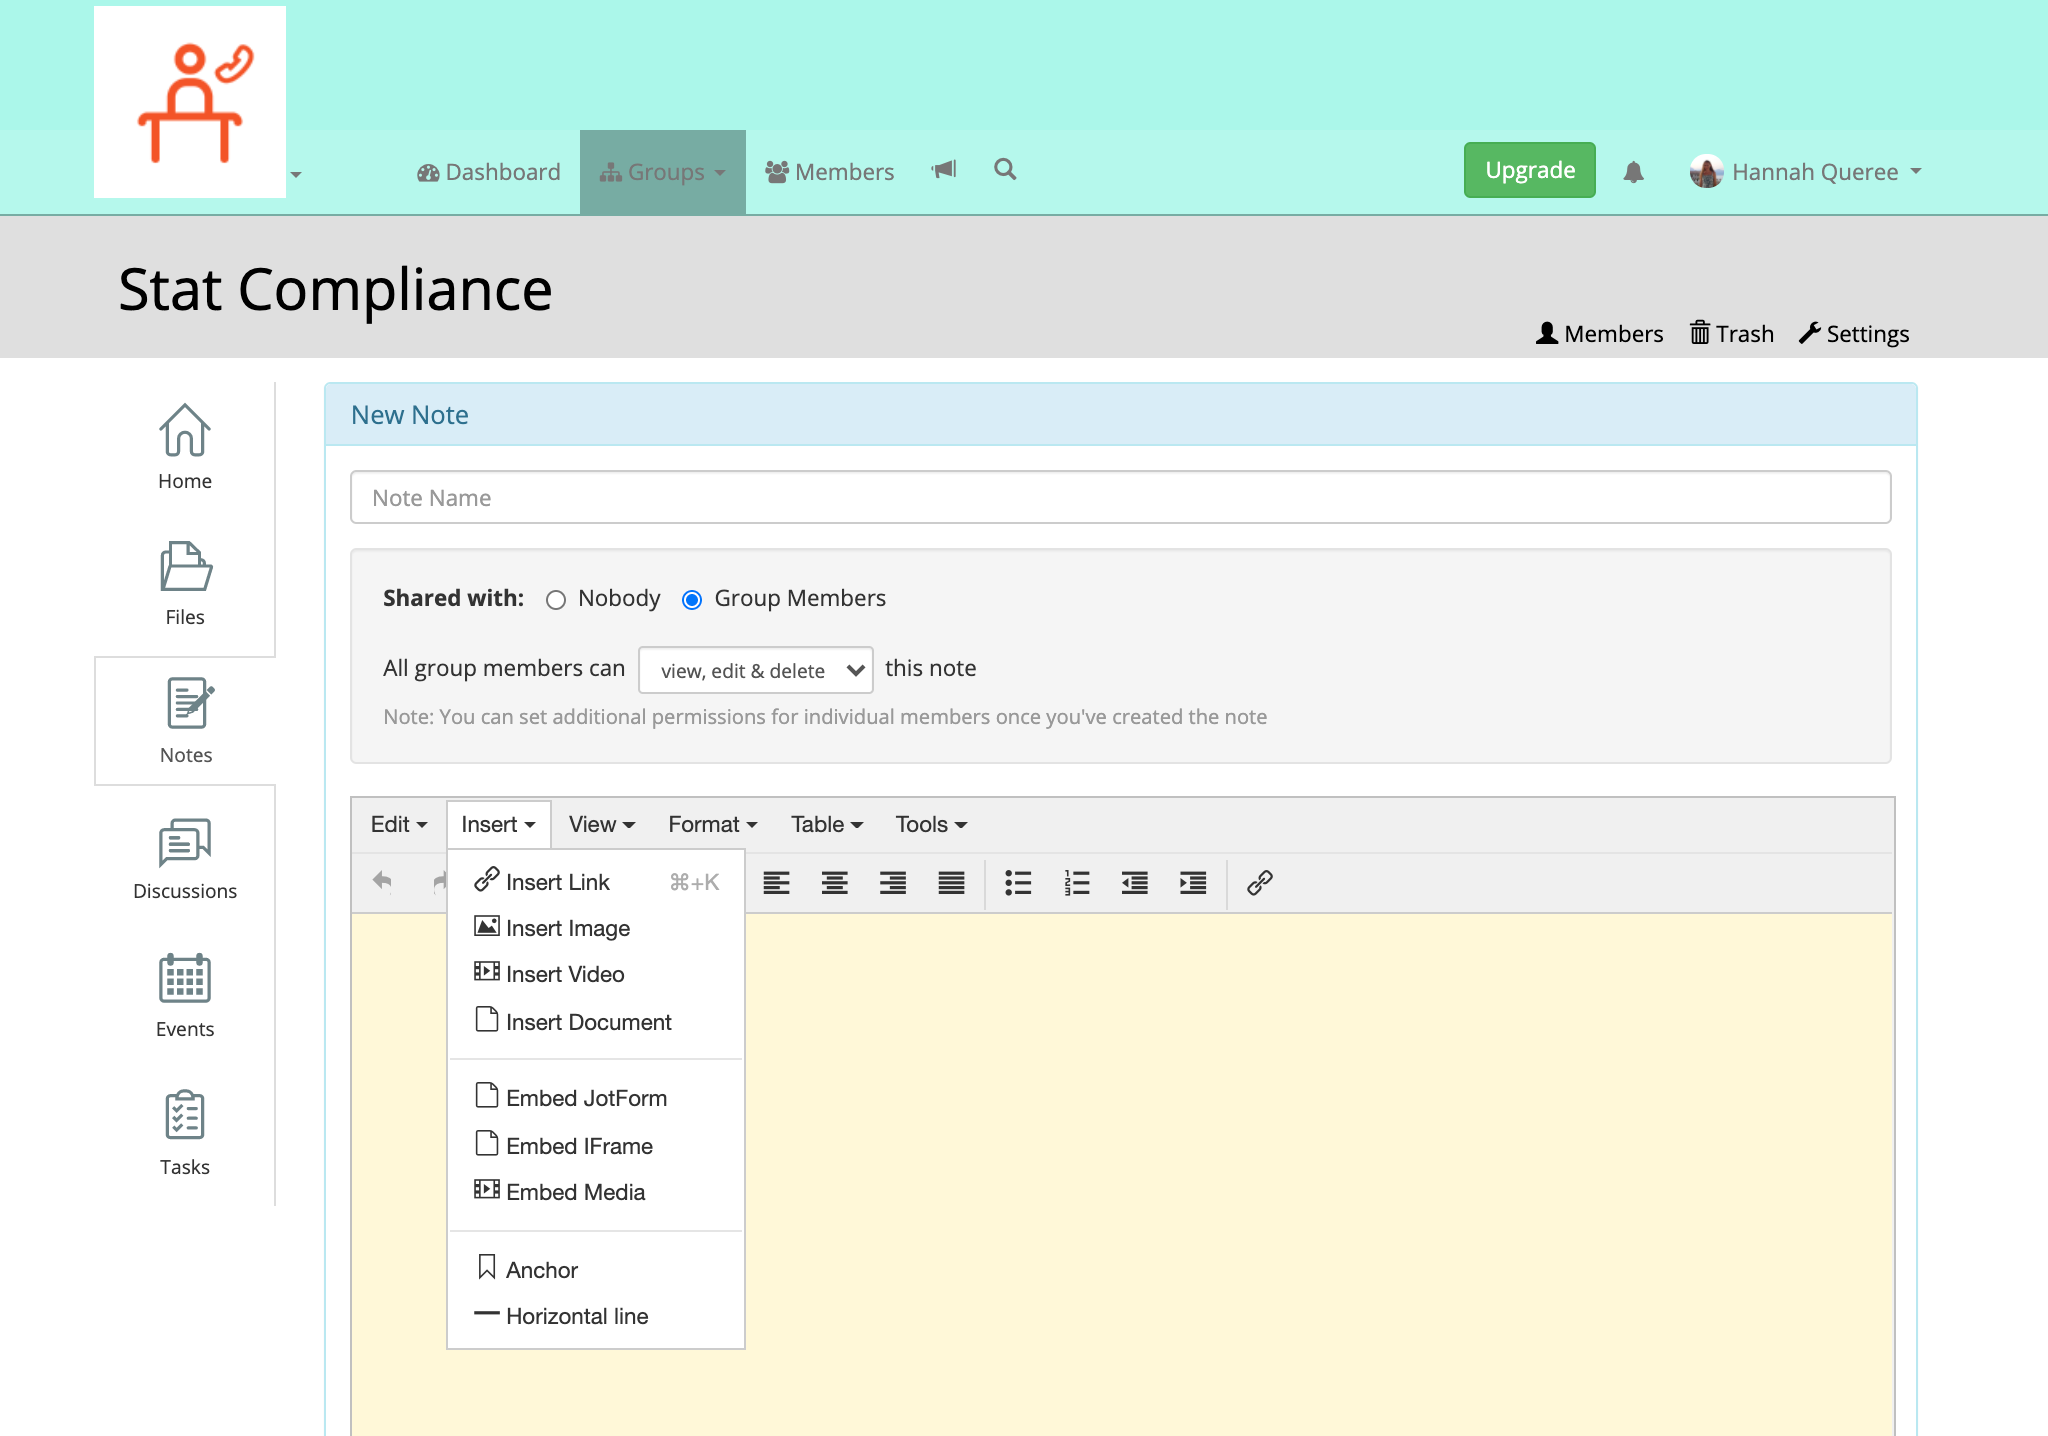Align text right in the editor

click(x=893, y=882)
